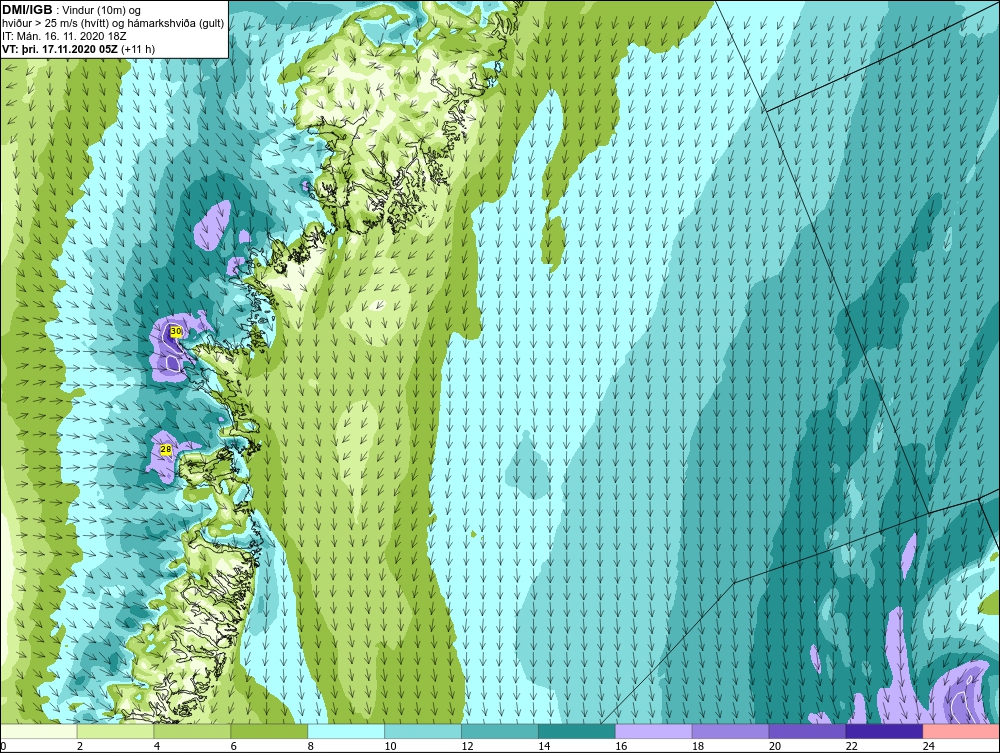
Task: Click the 'IT: Mán. 16. 11. 2020 18Z' line
Action: 64,36
